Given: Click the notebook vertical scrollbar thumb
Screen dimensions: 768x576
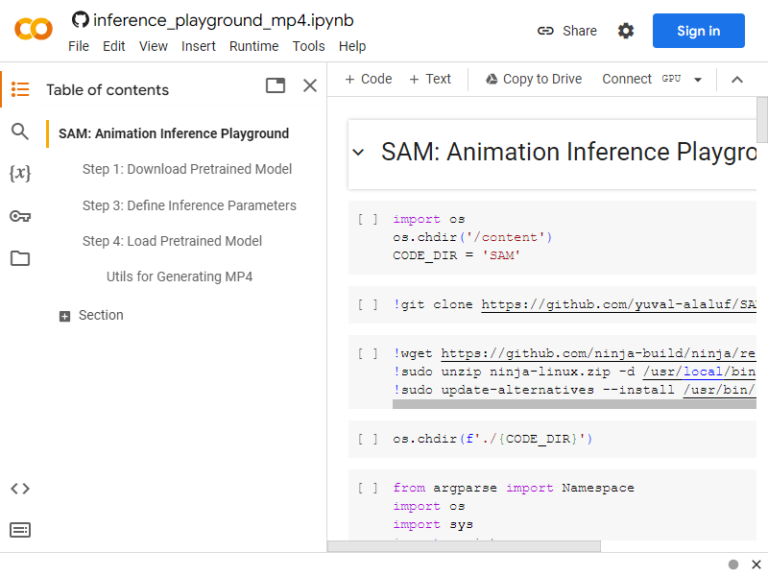Looking at the screenshot, I should 762,119.
